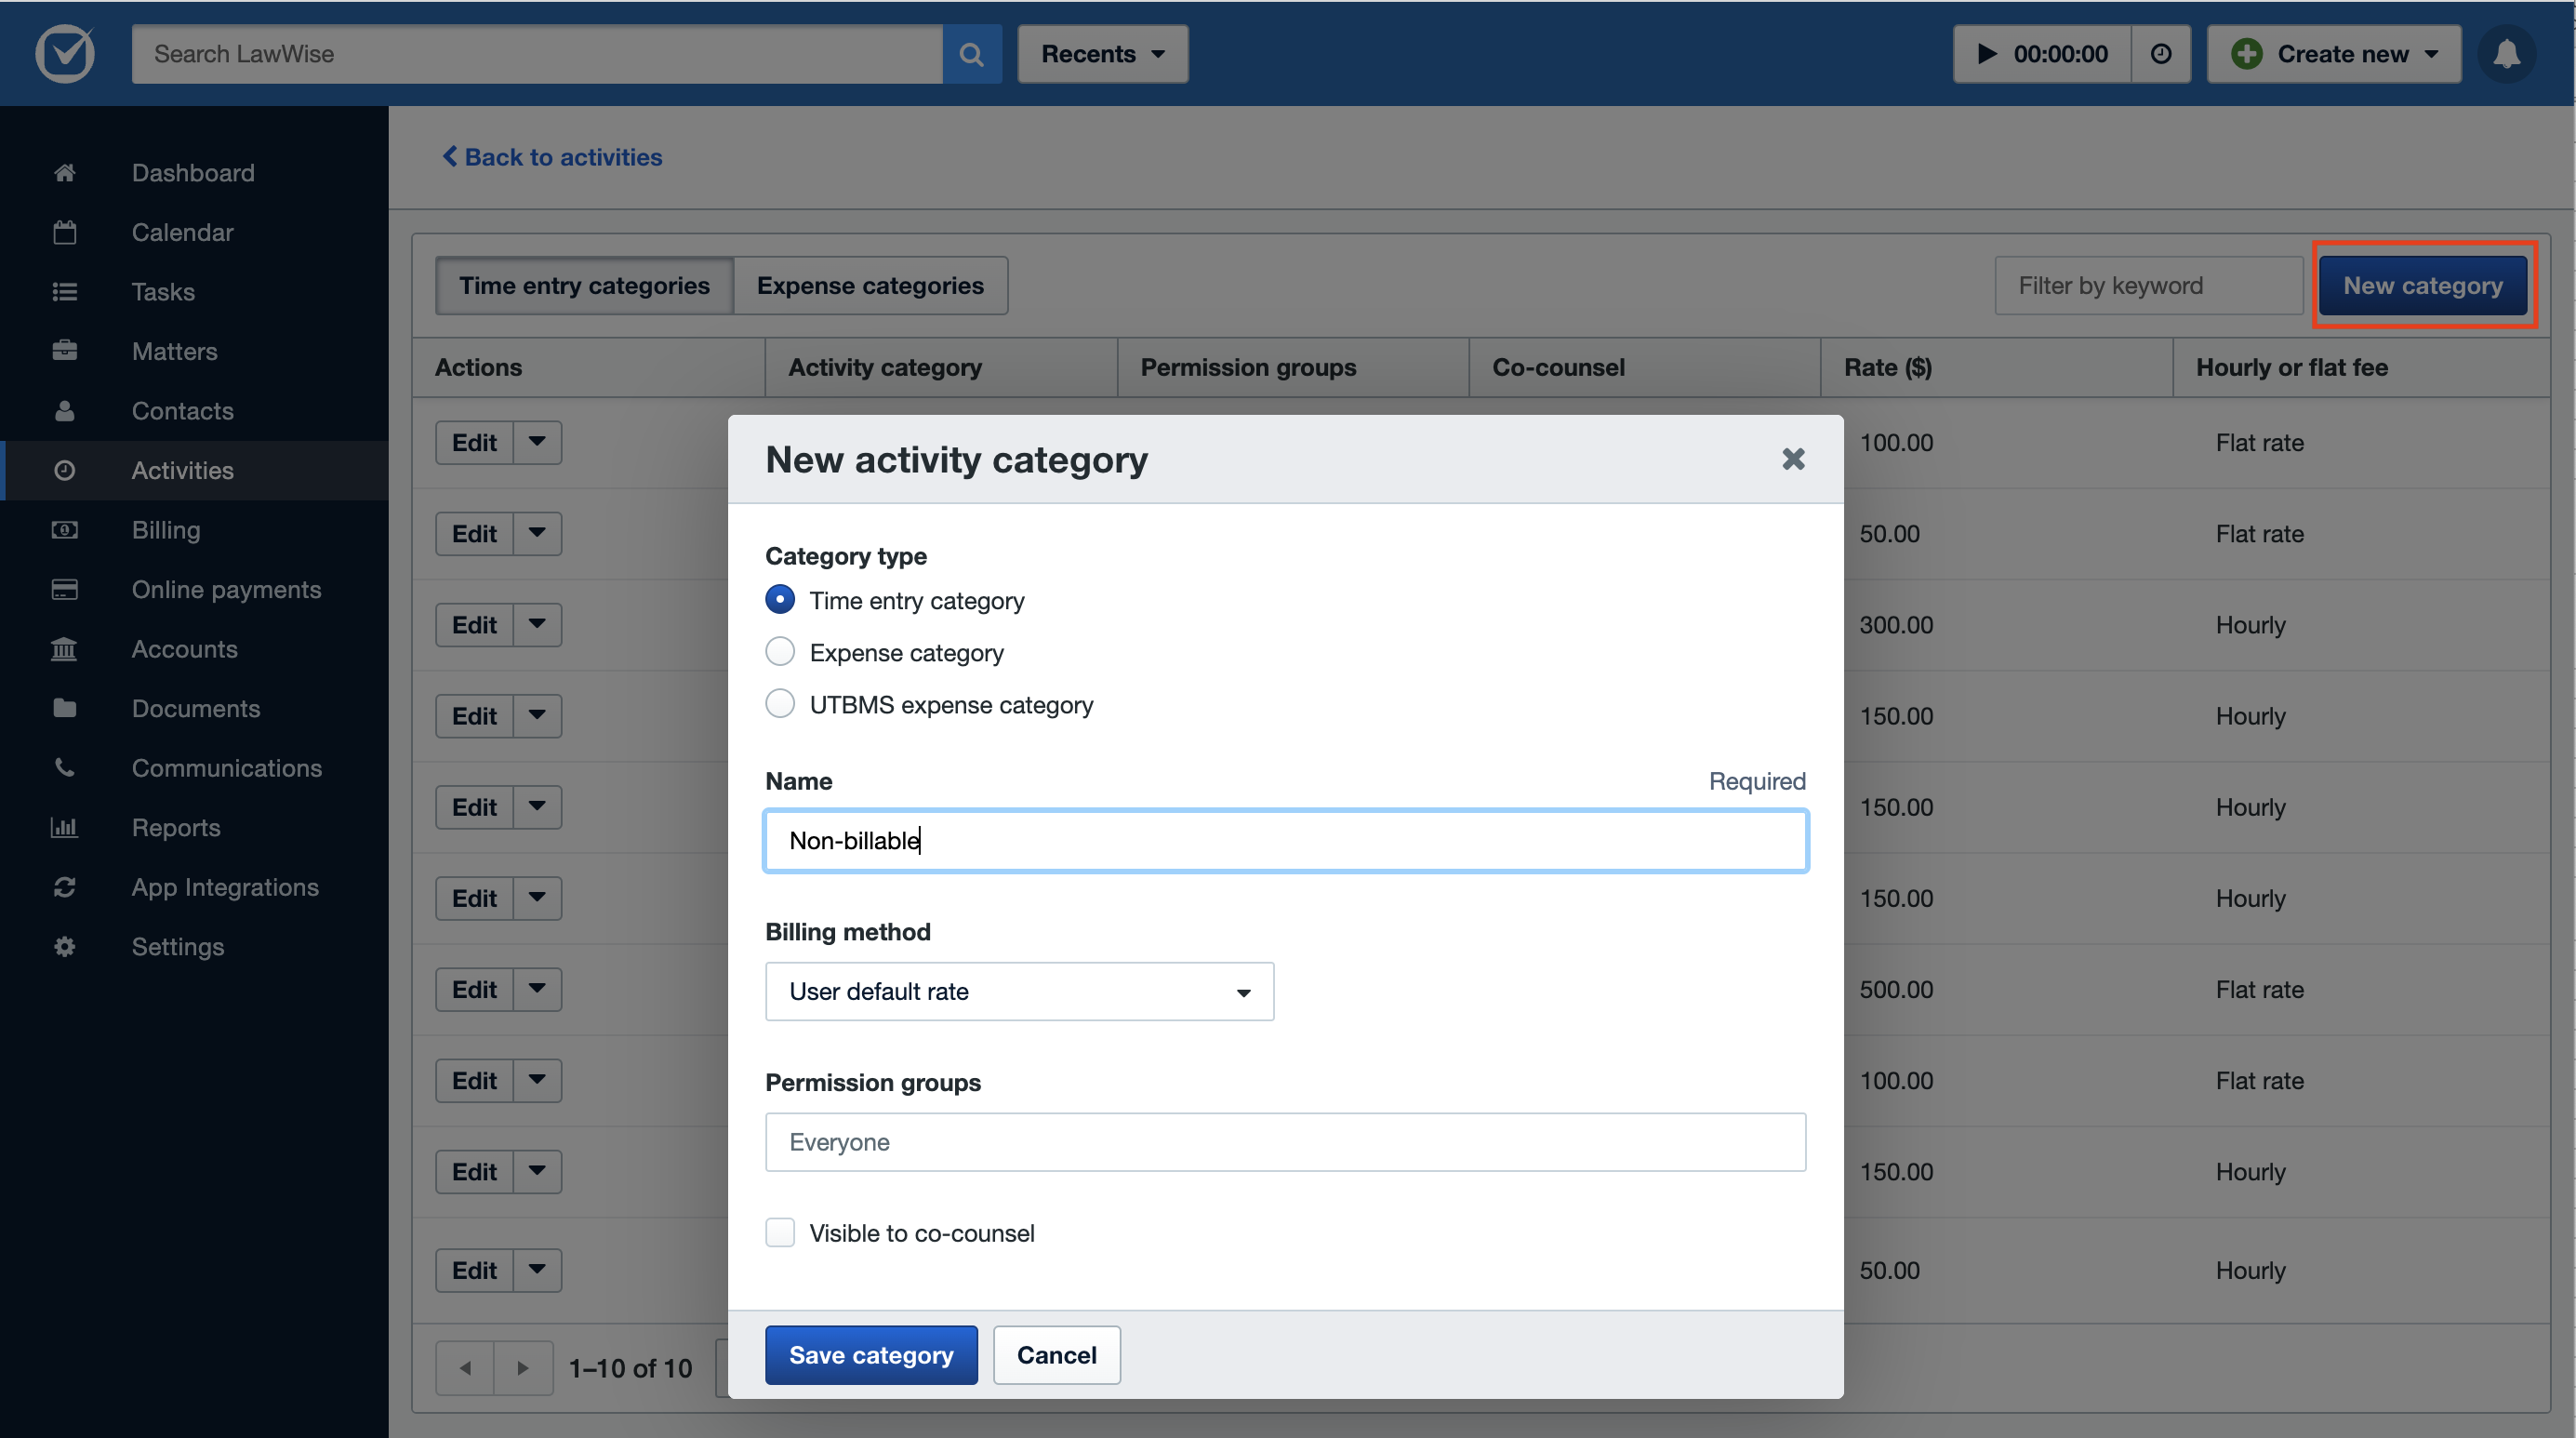The image size is (2576, 1438).
Task: Click Cancel in the dialog
Action: pyautogui.click(x=1056, y=1354)
